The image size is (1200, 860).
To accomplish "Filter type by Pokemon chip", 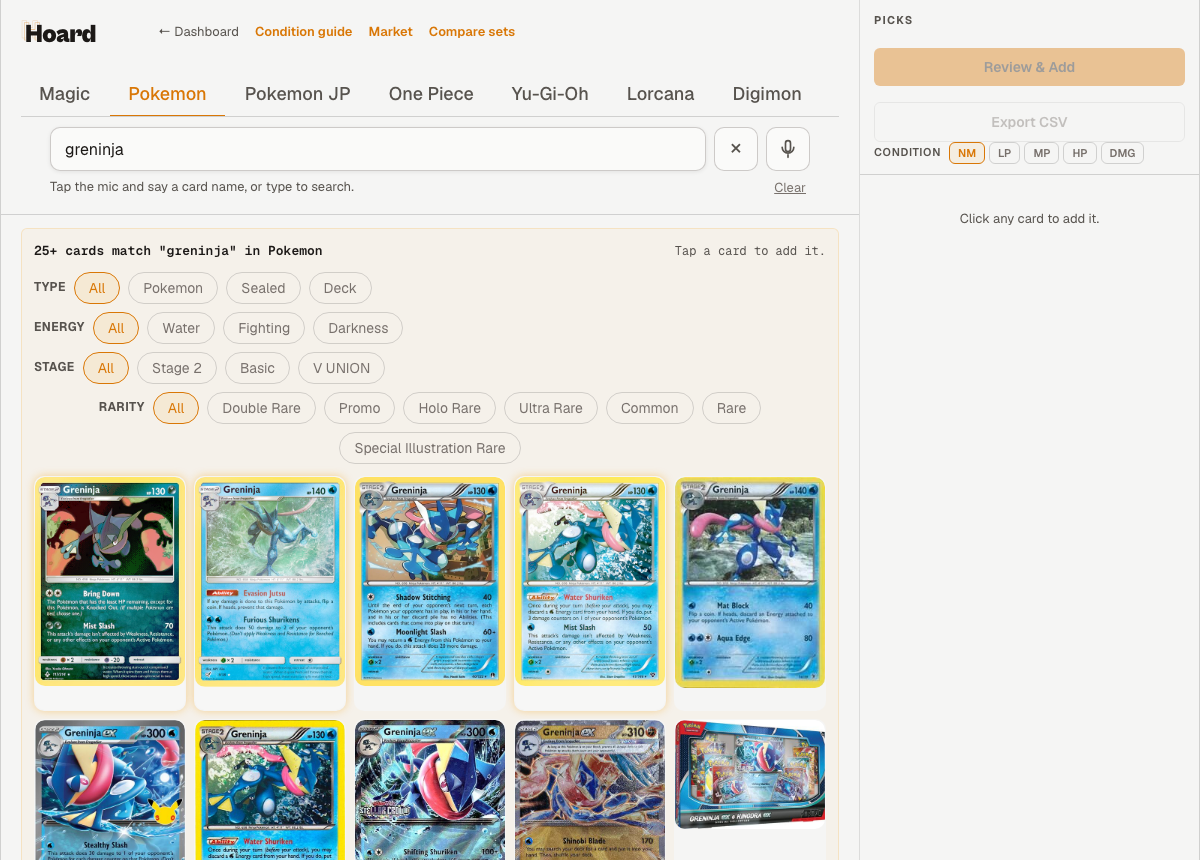I will point(173,288).
